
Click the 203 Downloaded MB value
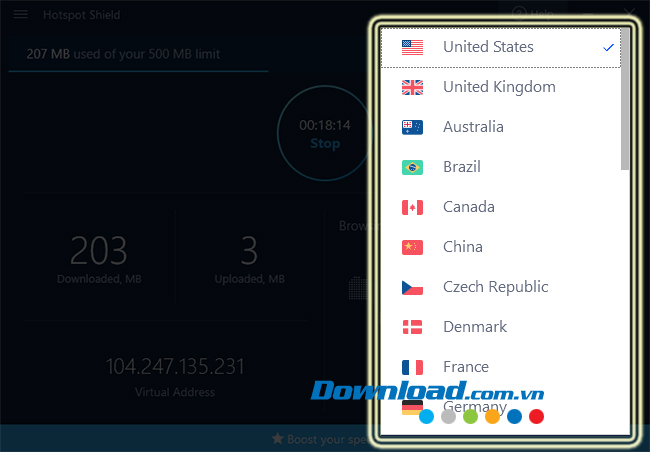[99, 250]
